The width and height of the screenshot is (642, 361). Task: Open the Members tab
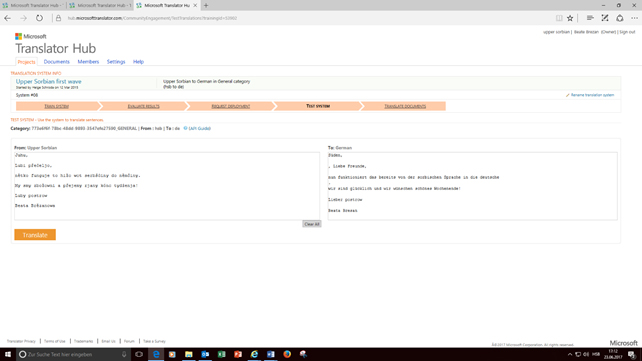point(88,62)
